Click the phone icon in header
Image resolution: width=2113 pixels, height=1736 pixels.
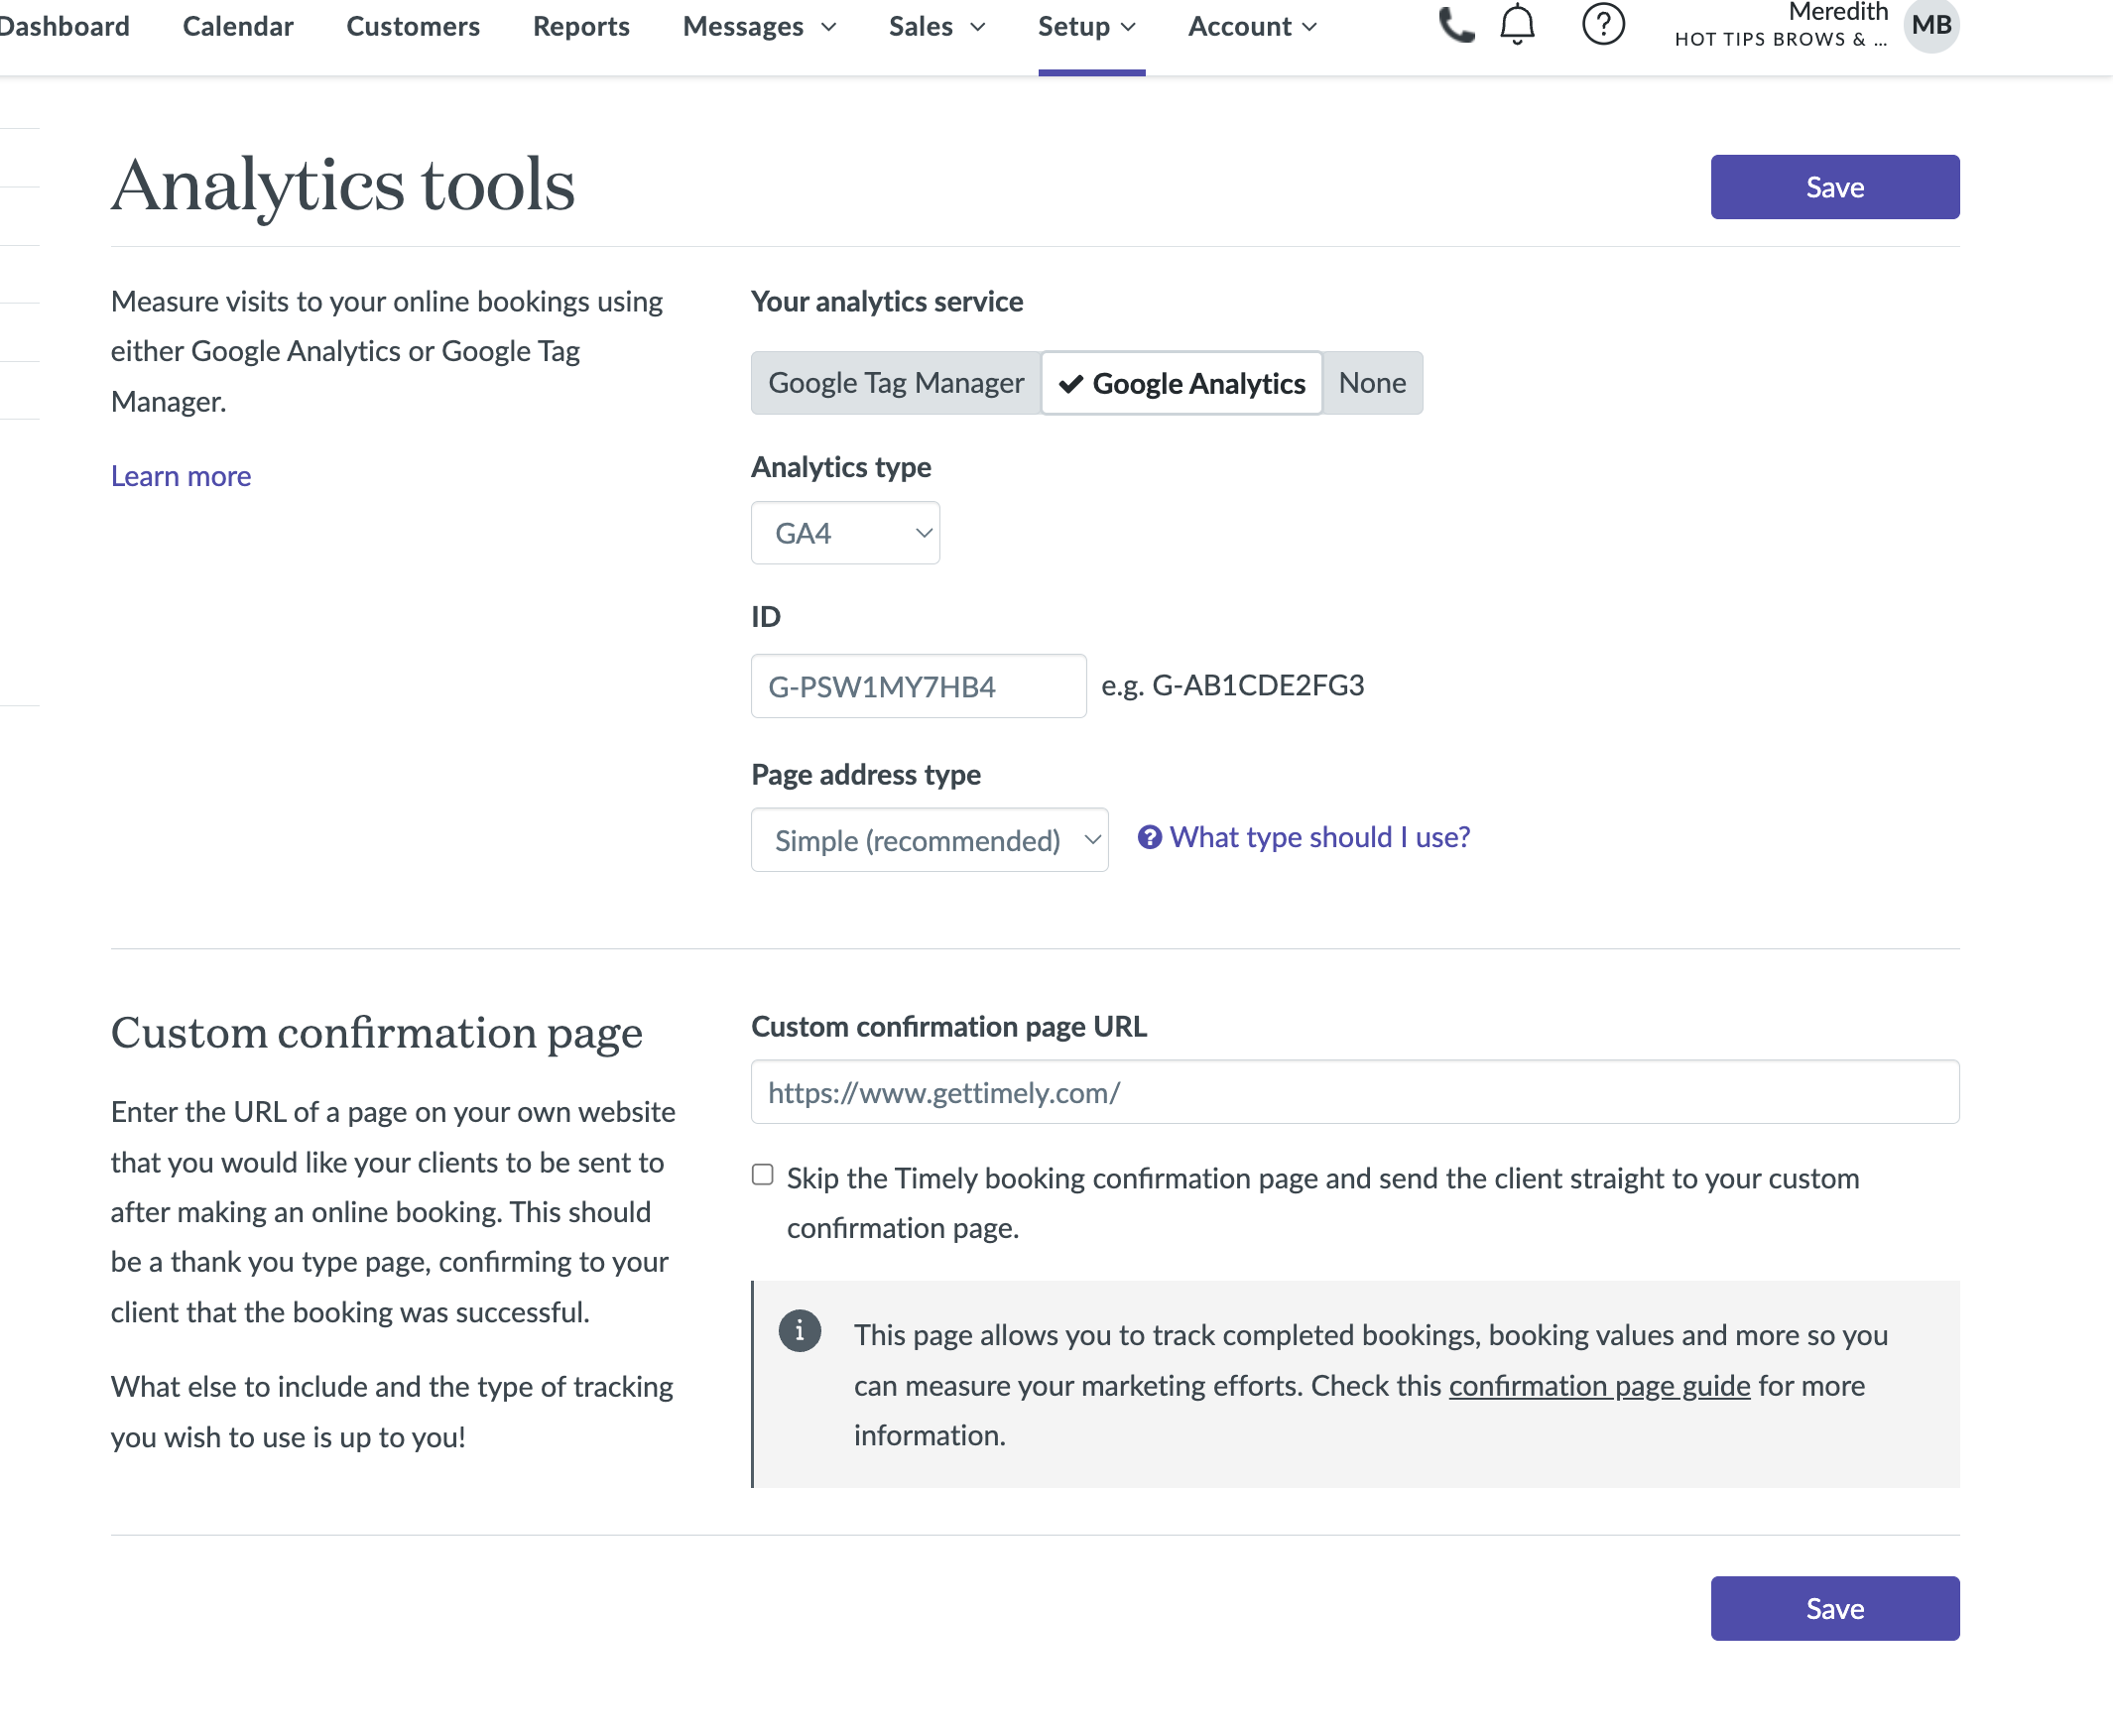click(1455, 25)
